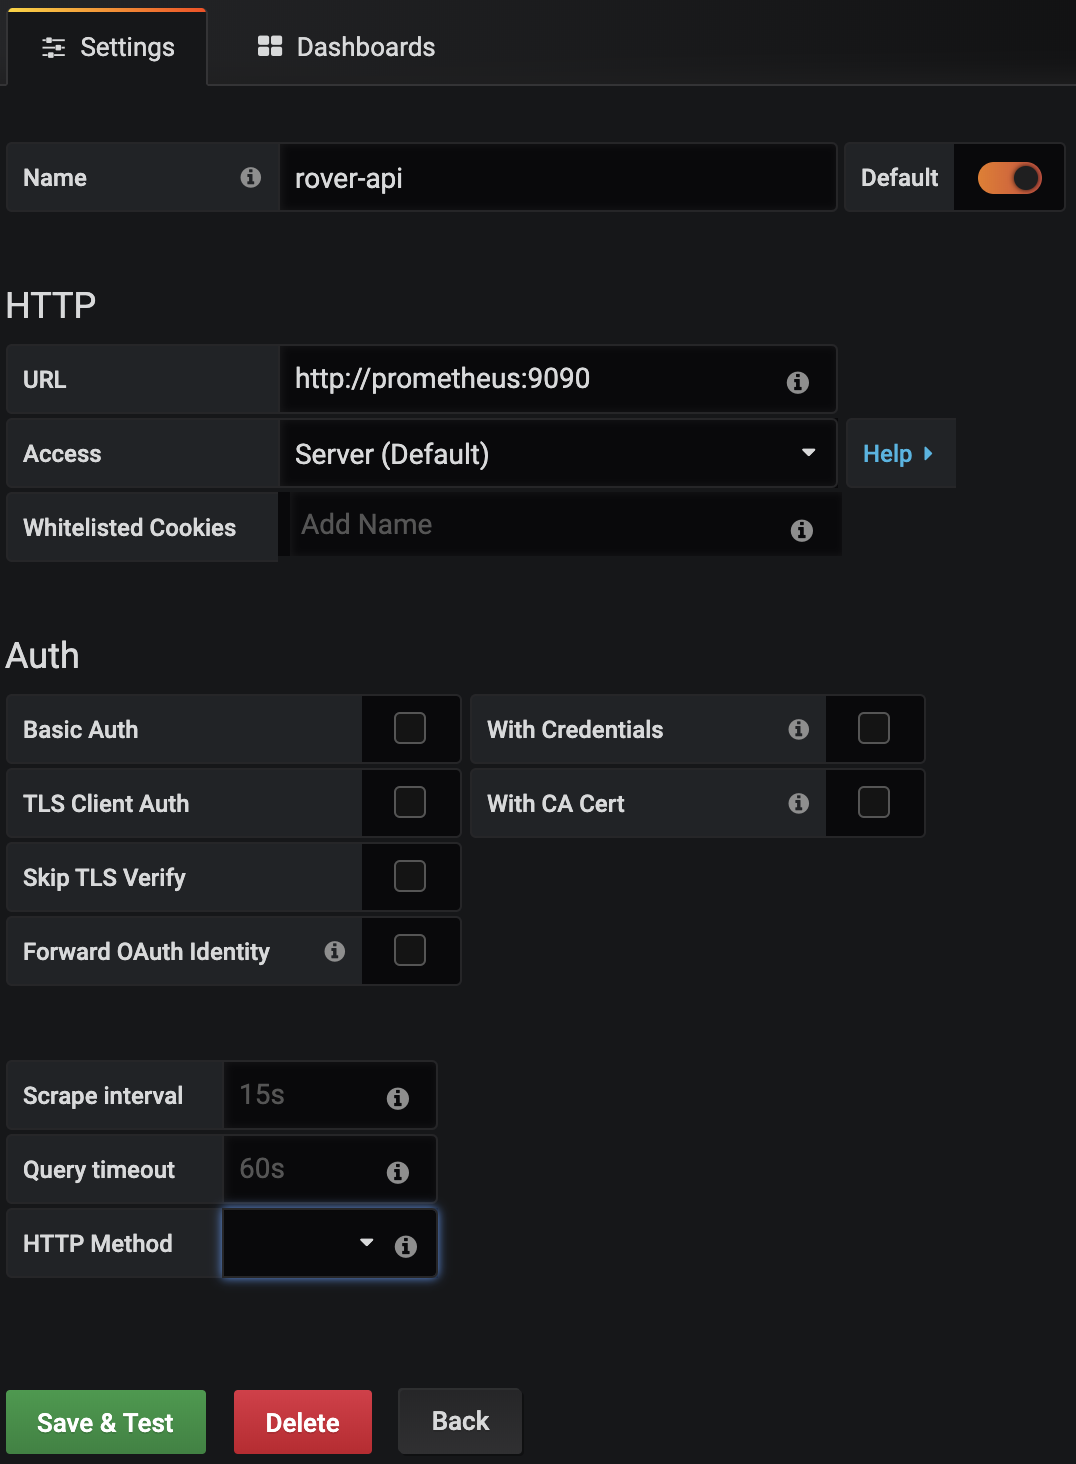The width and height of the screenshot is (1076, 1464).
Task: Delete the rover-api data source
Action: [302, 1421]
